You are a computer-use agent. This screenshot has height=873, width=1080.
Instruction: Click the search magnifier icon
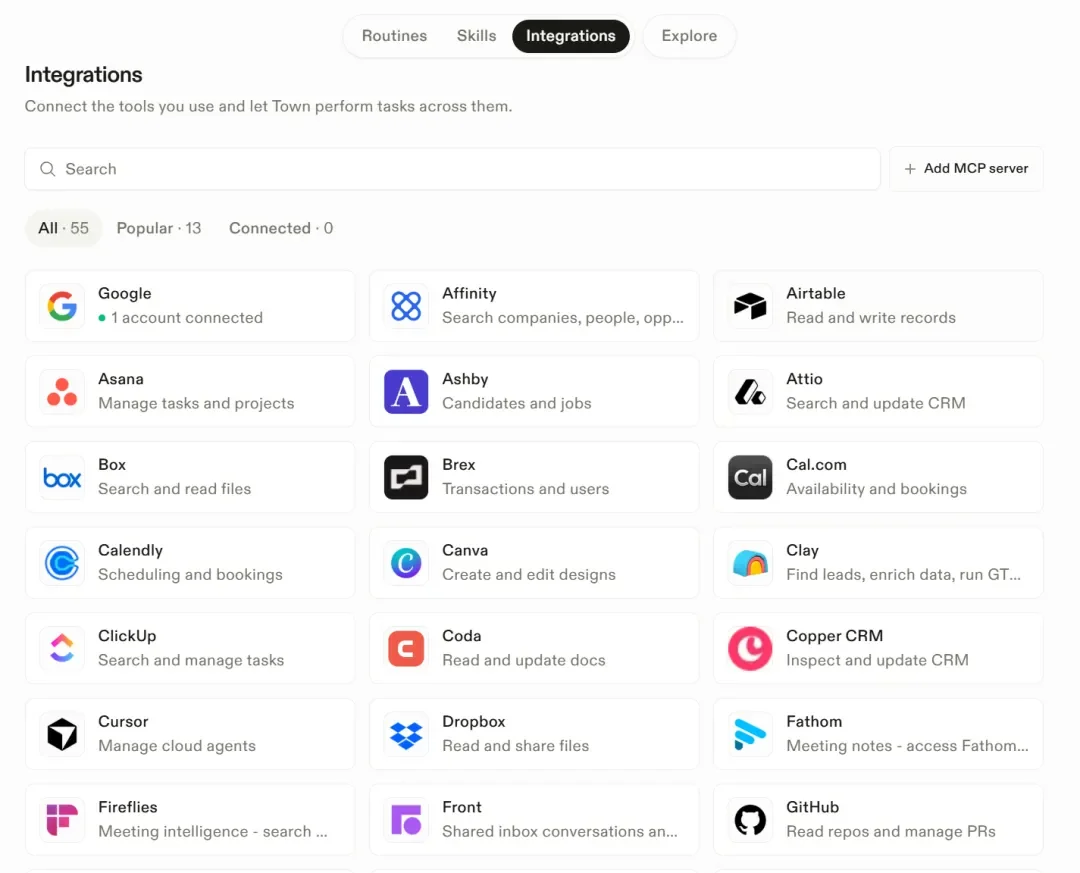48,169
